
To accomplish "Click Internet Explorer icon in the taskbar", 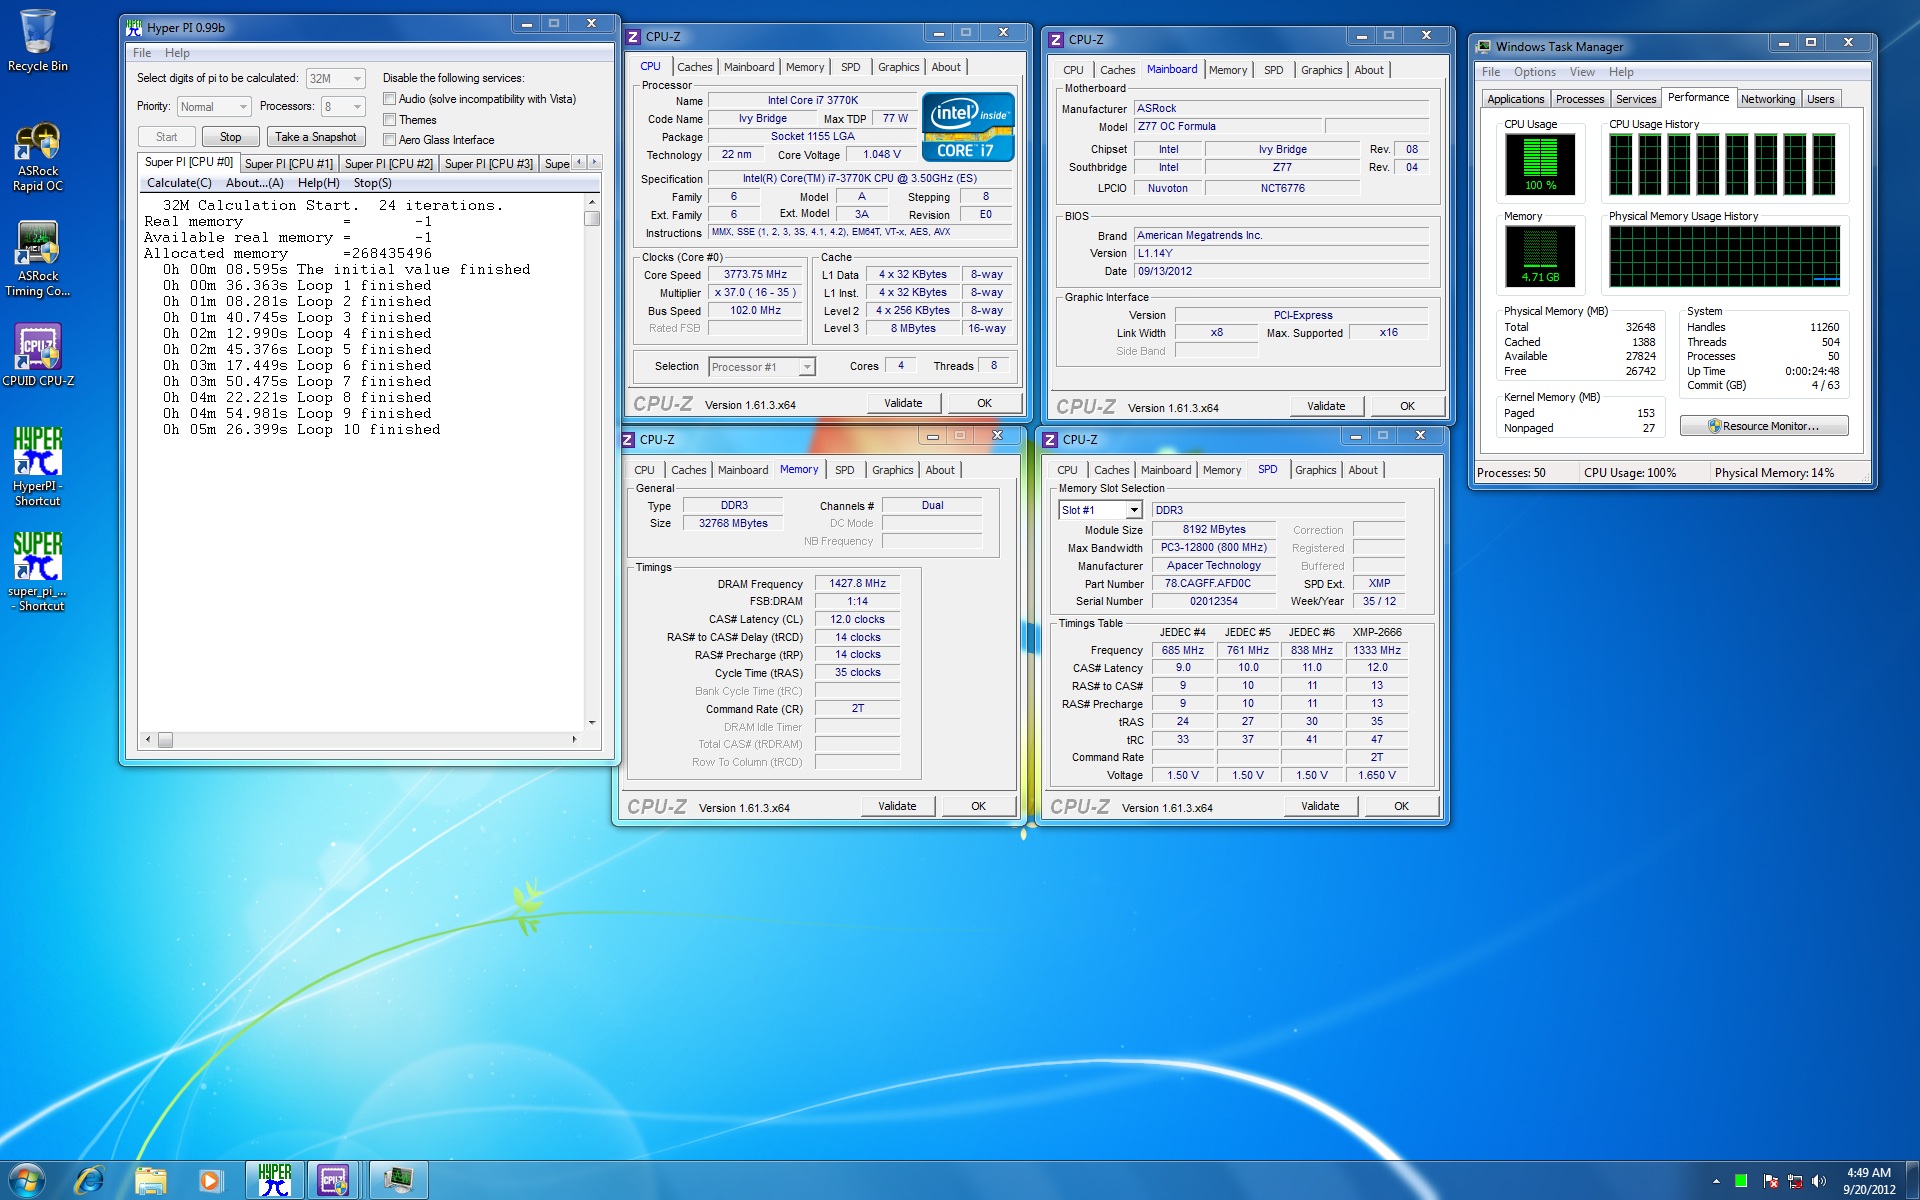I will coord(89,1180).
